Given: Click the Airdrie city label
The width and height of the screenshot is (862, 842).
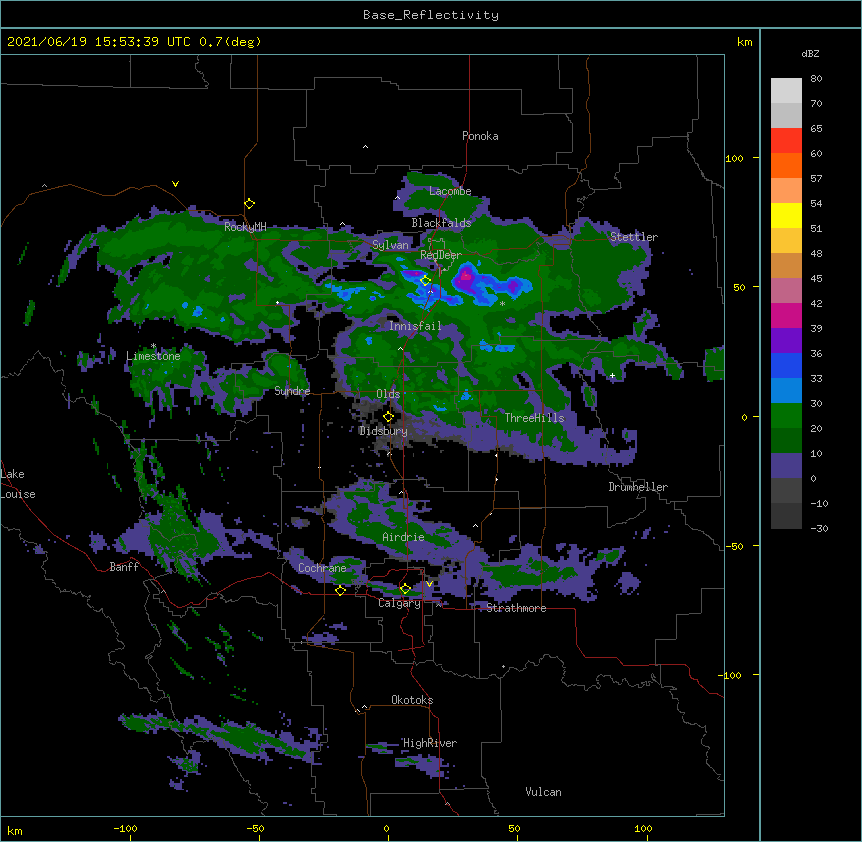Looking at the screenshot, I should point(403,537).
